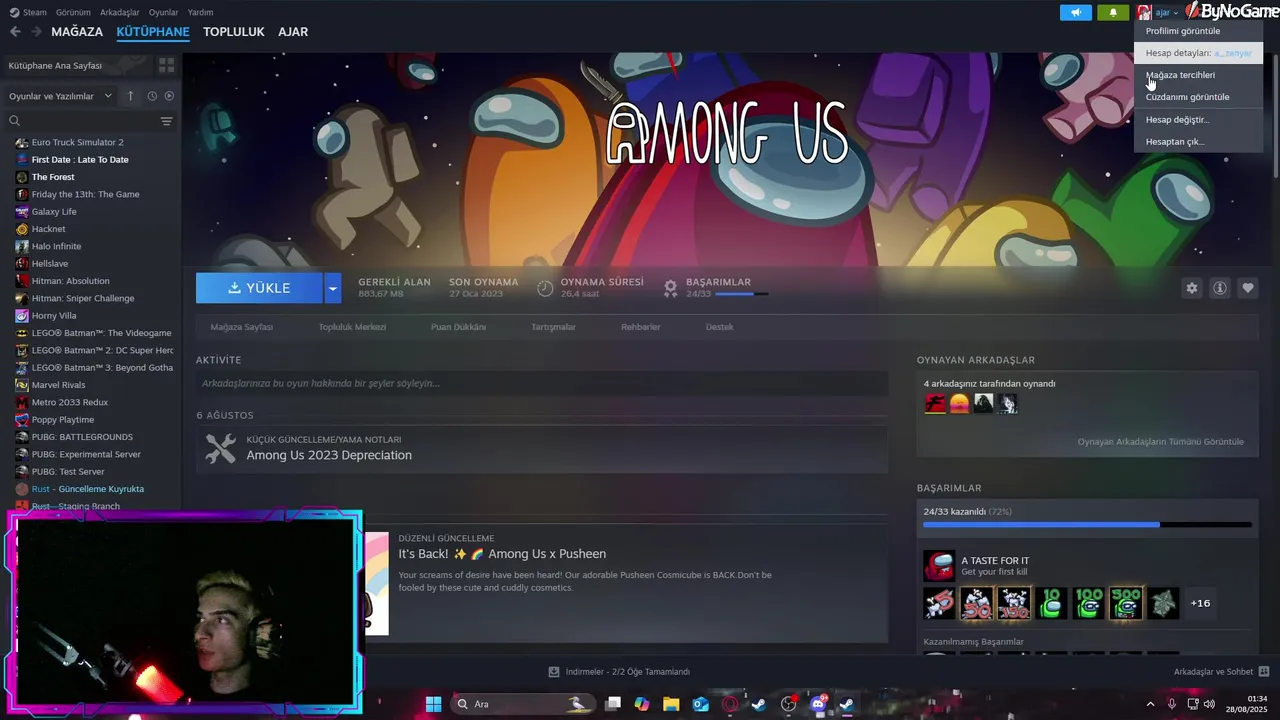
Task: Open the Among Us settings gear
Action: 1191,288
